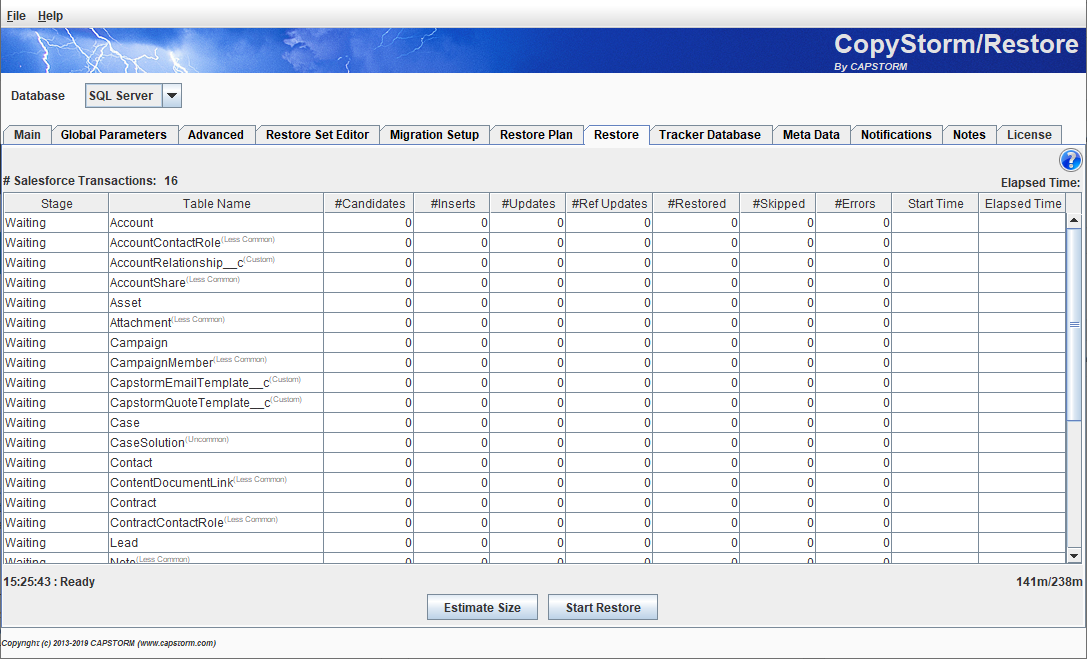Screen dimensions: 1087x659
Task: Click the #Inserts column header
Action: [x=452, y=203]
